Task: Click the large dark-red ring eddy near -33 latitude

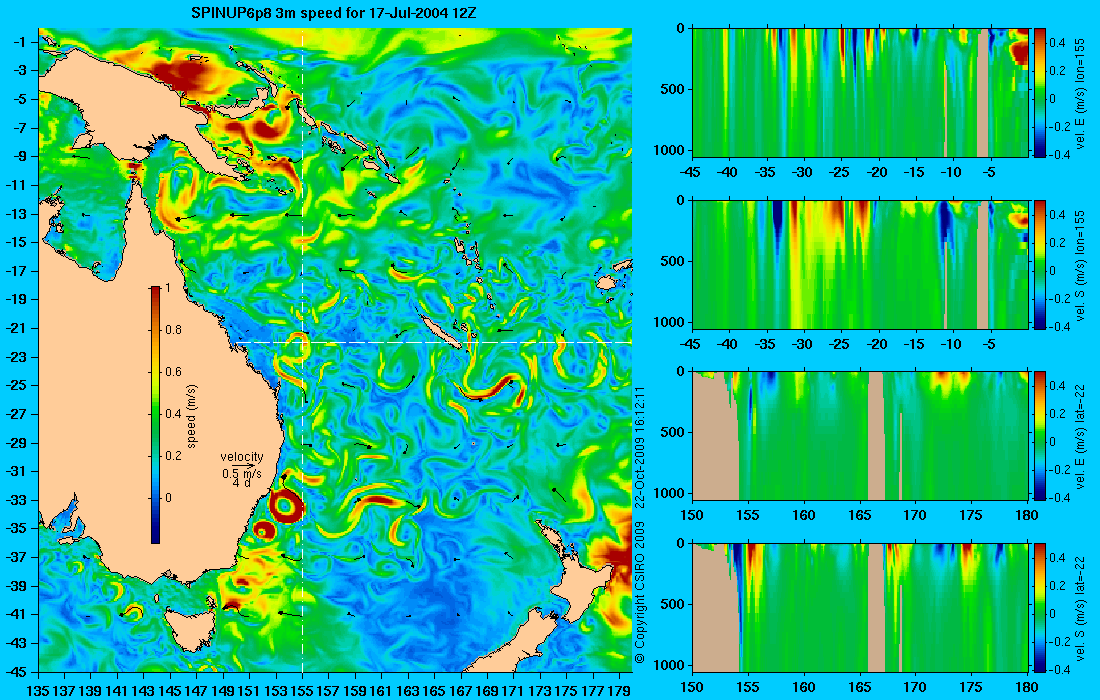Action: coord(286,505)
